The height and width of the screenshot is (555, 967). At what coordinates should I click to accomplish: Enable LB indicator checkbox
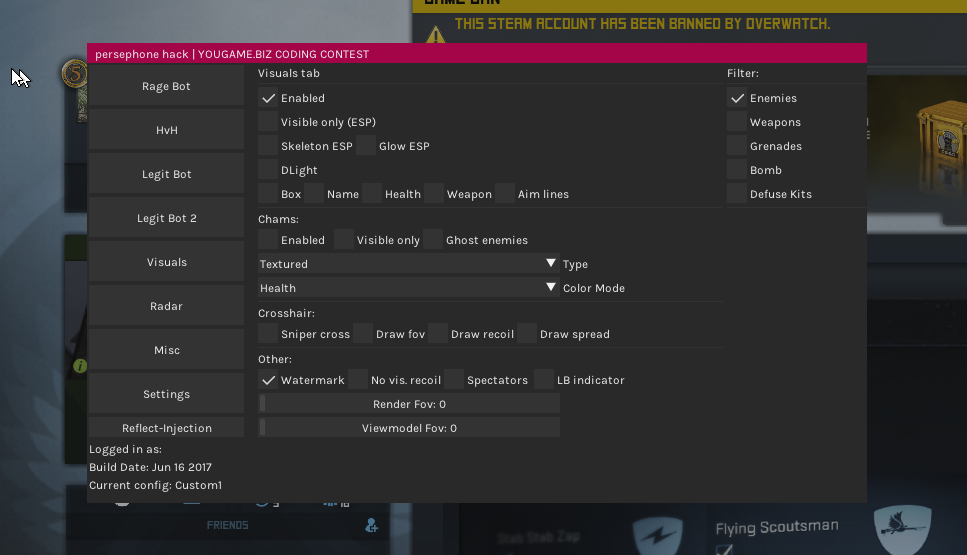[x=544, y=380]
